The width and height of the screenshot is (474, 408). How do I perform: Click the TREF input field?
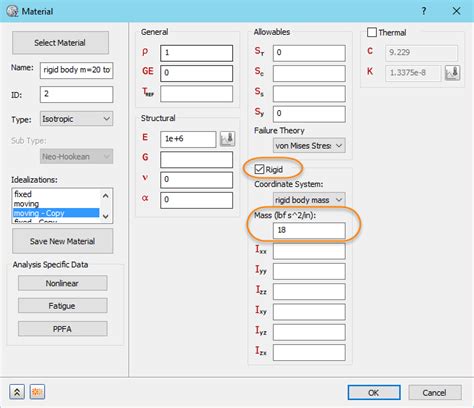[196, 93]
